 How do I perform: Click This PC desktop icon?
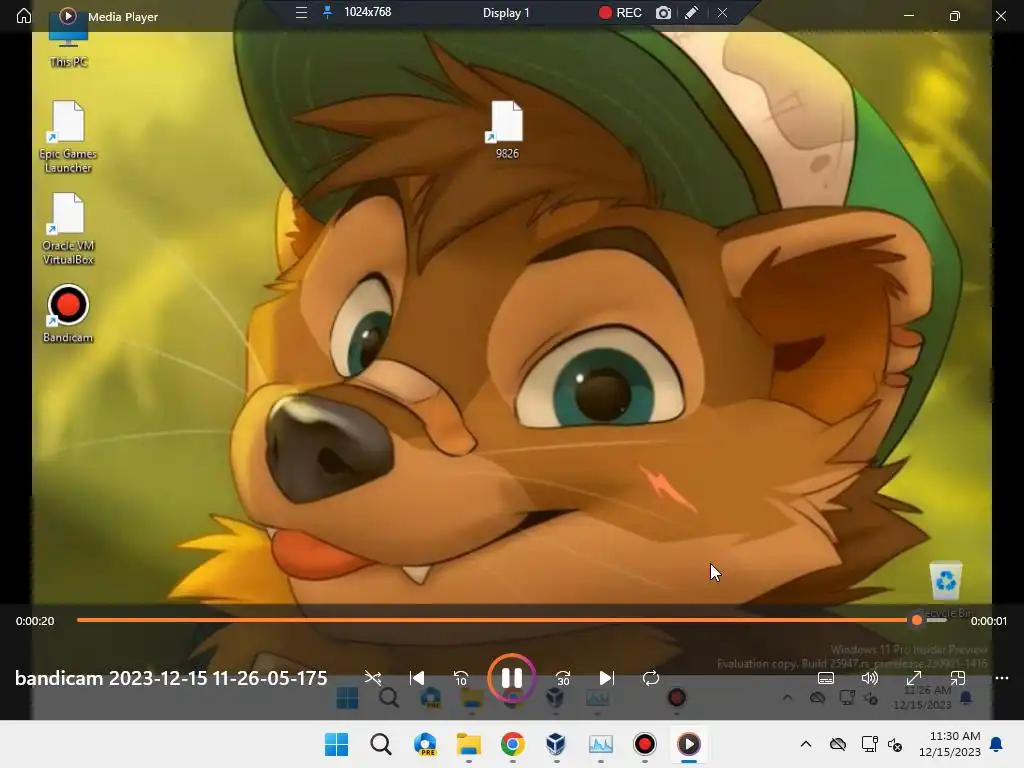point(68,40)
